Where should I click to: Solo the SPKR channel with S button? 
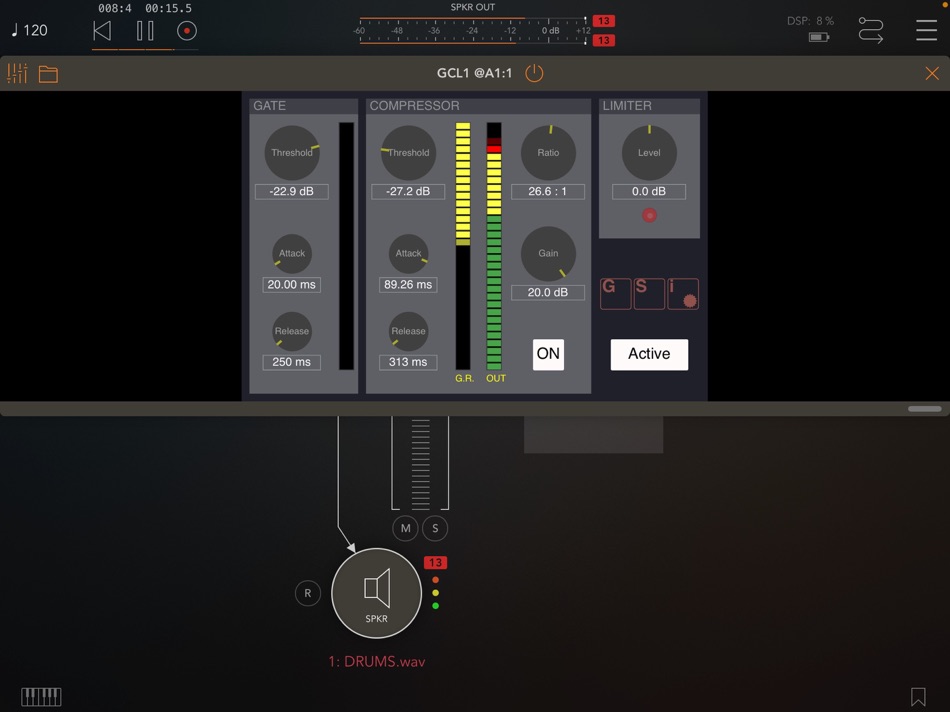tap(434, 528)
